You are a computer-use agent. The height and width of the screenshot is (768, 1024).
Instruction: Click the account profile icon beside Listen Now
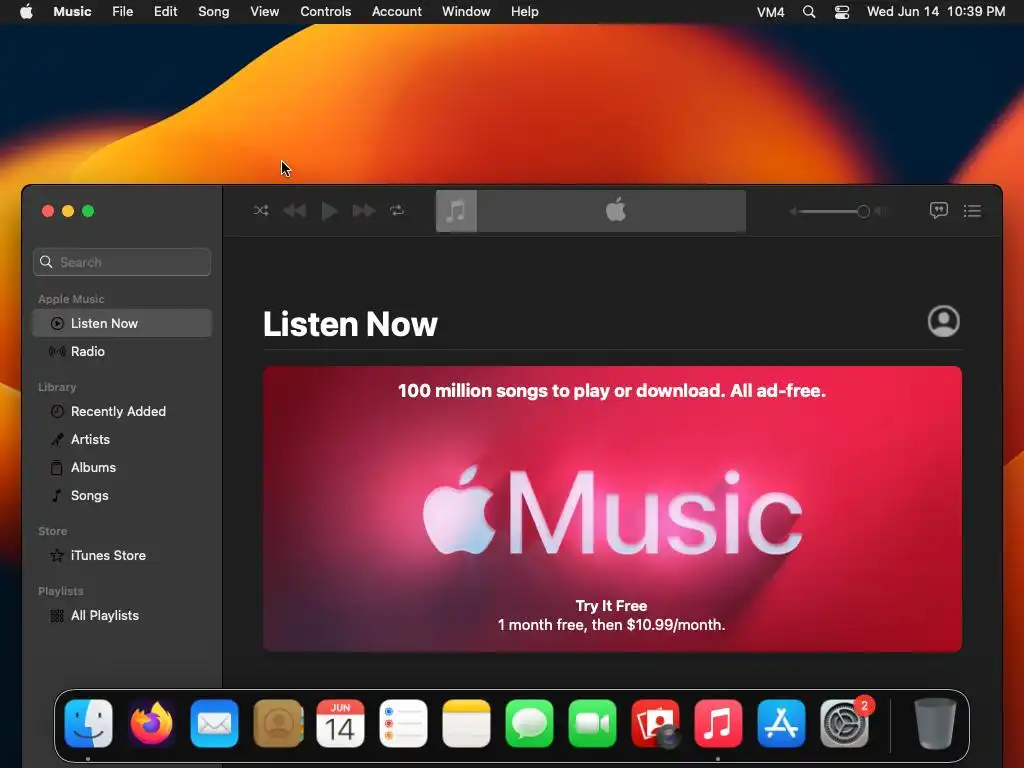click(944, 321)
